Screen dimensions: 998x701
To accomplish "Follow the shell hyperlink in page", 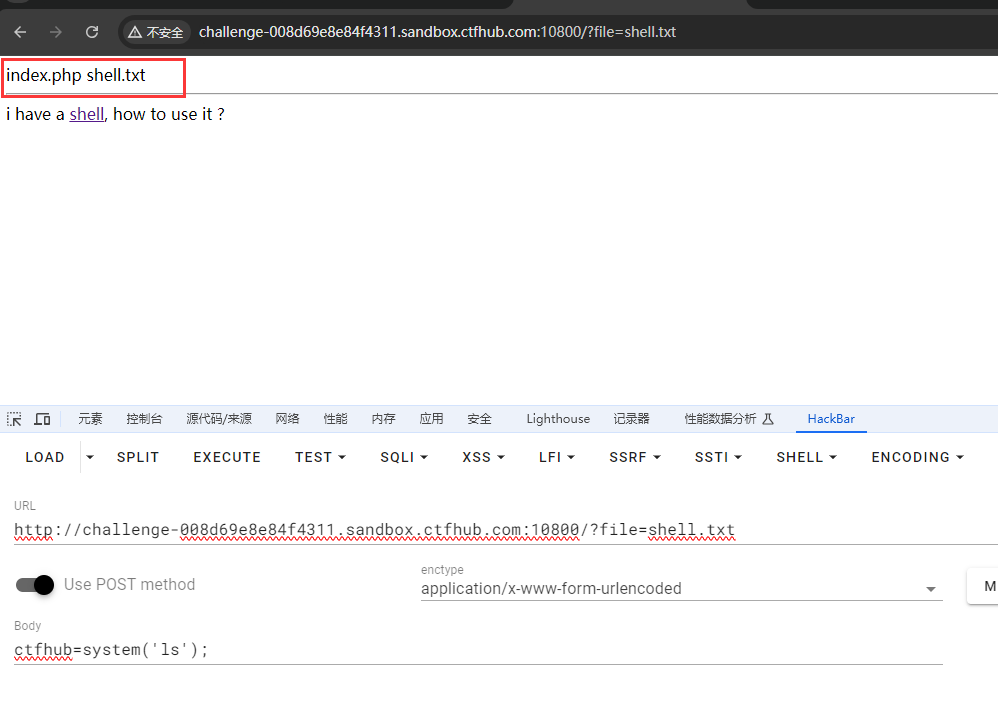I will coord(86,114).
